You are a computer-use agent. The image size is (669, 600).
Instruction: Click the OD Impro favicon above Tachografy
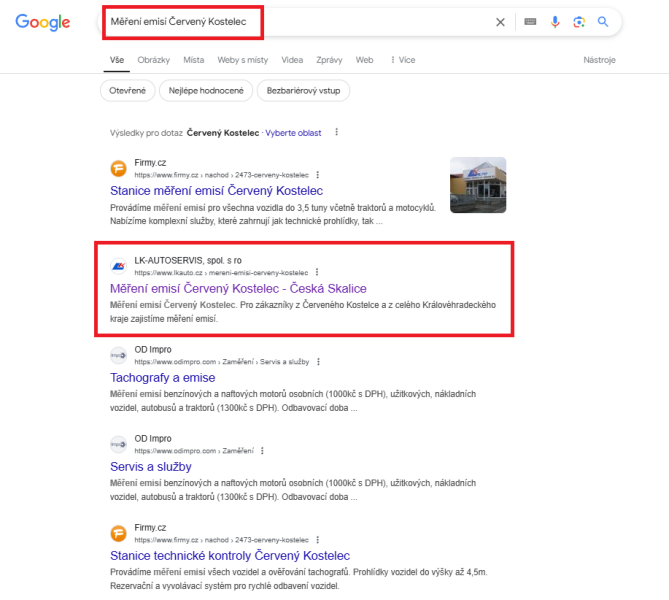click(119, 355)
